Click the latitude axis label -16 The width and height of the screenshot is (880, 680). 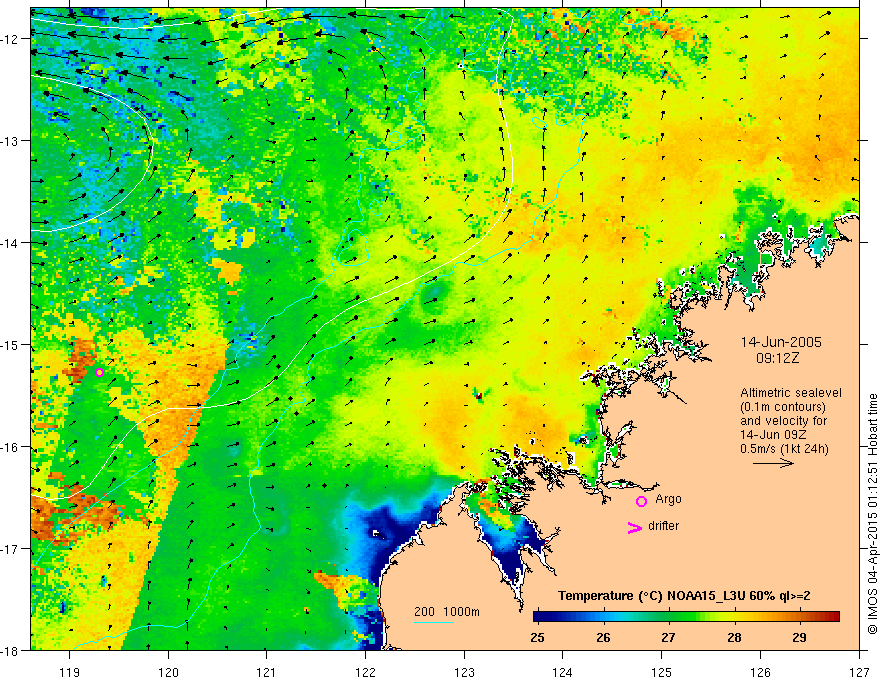pos(10,447)
